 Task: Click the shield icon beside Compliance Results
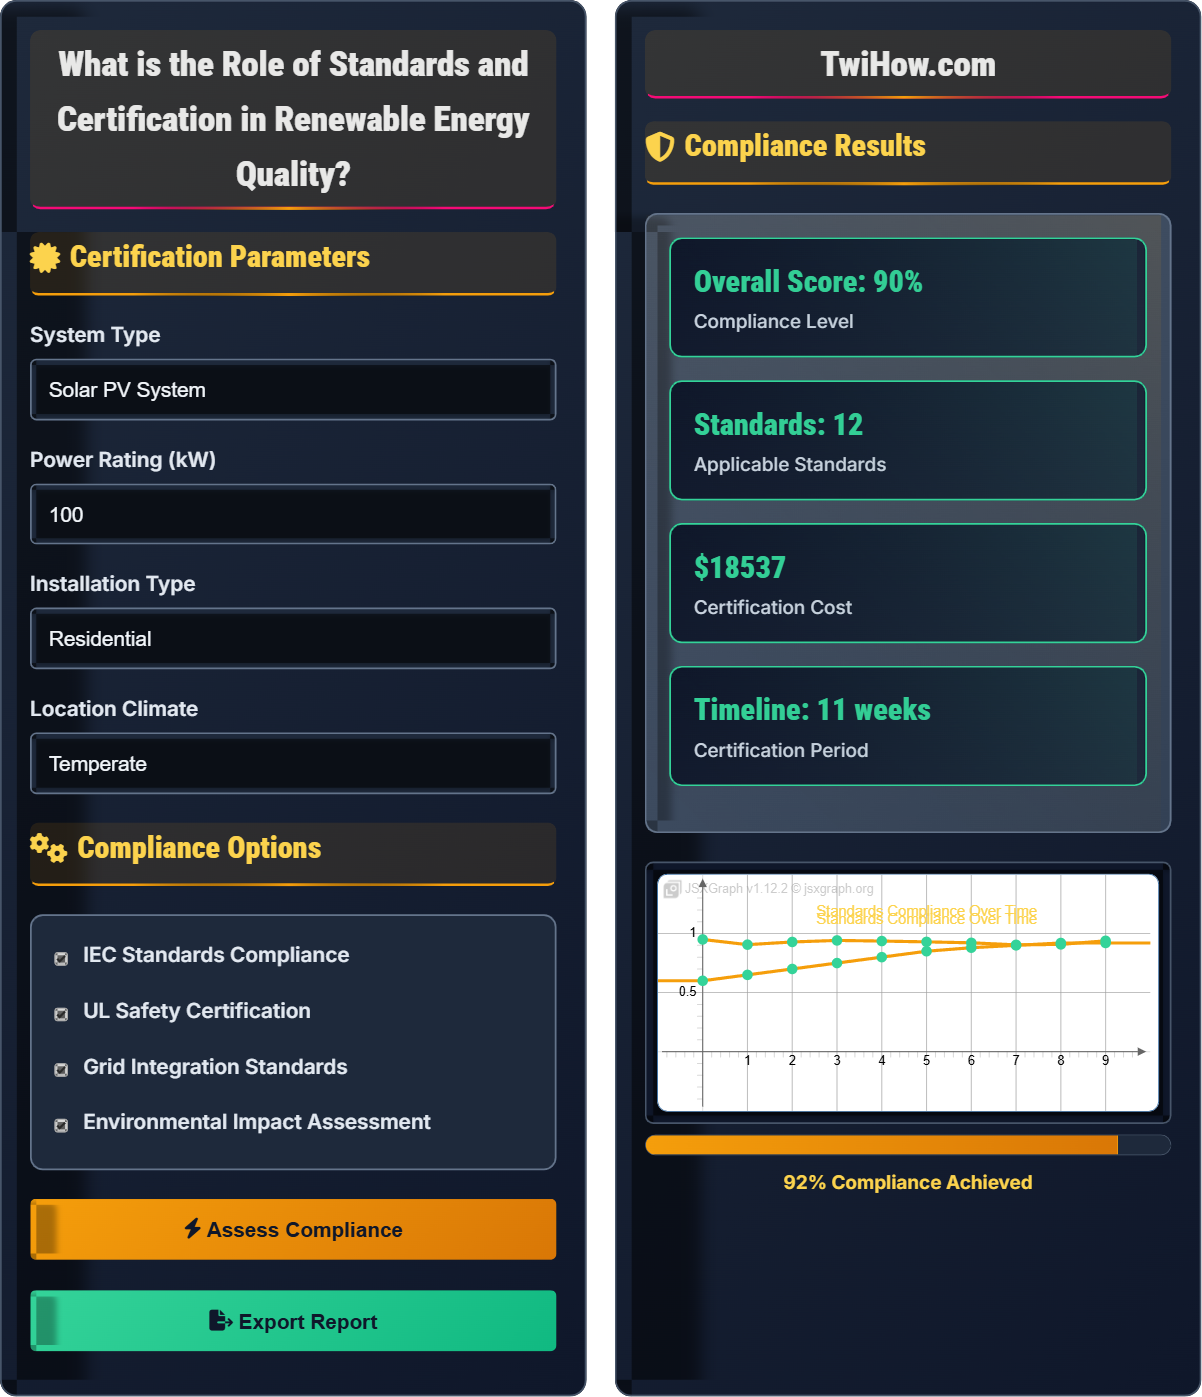[660, 147]
